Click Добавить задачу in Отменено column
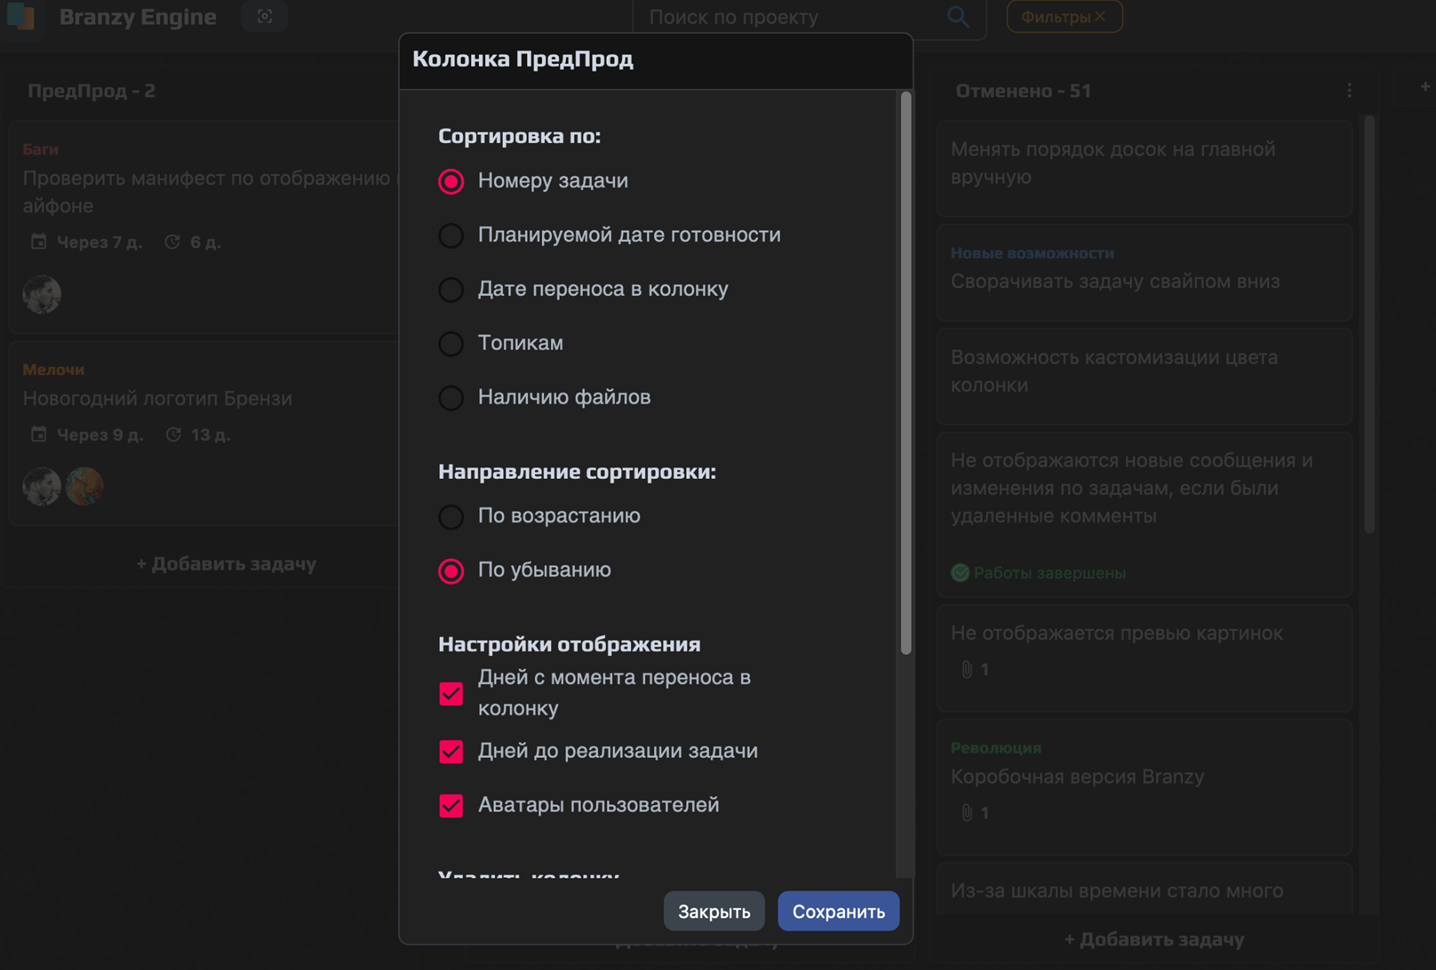The height and width of the screenshot is (970, 1436). click(1154, 939)
